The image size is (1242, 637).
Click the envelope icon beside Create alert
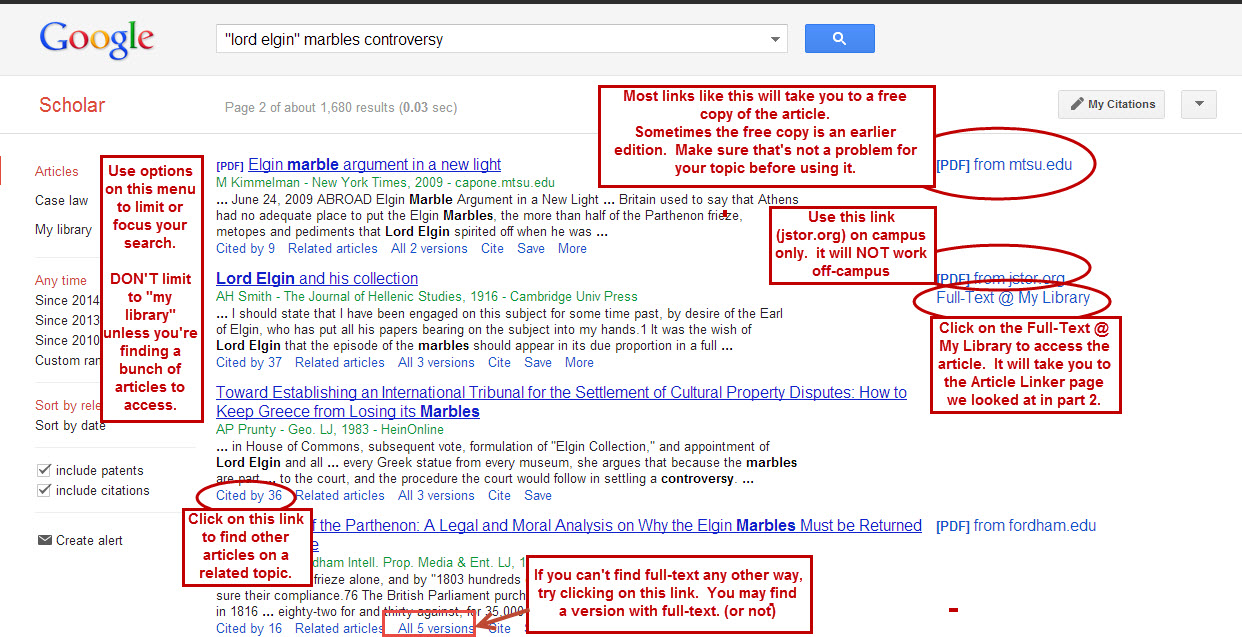44,540
